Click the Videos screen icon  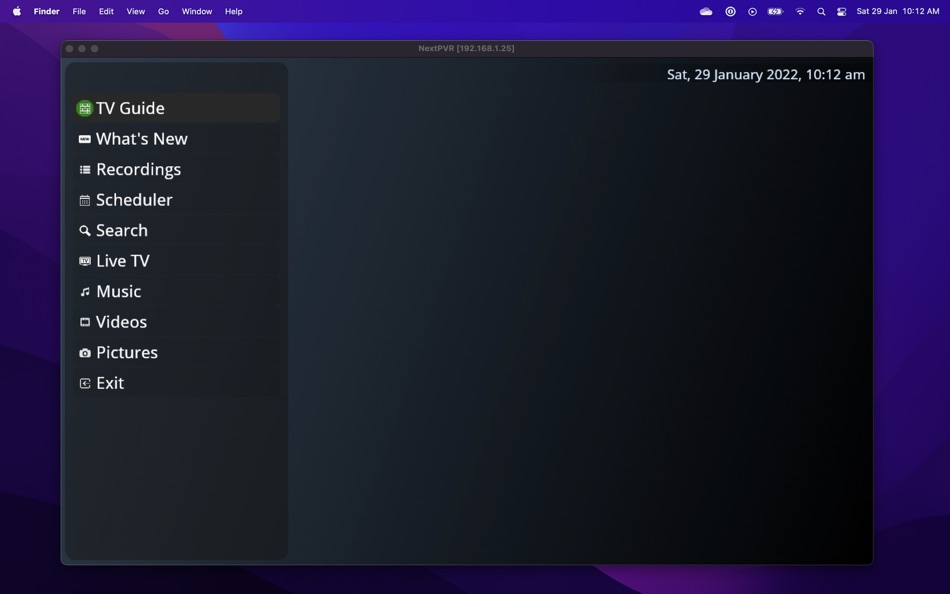(x=85, y=322)
